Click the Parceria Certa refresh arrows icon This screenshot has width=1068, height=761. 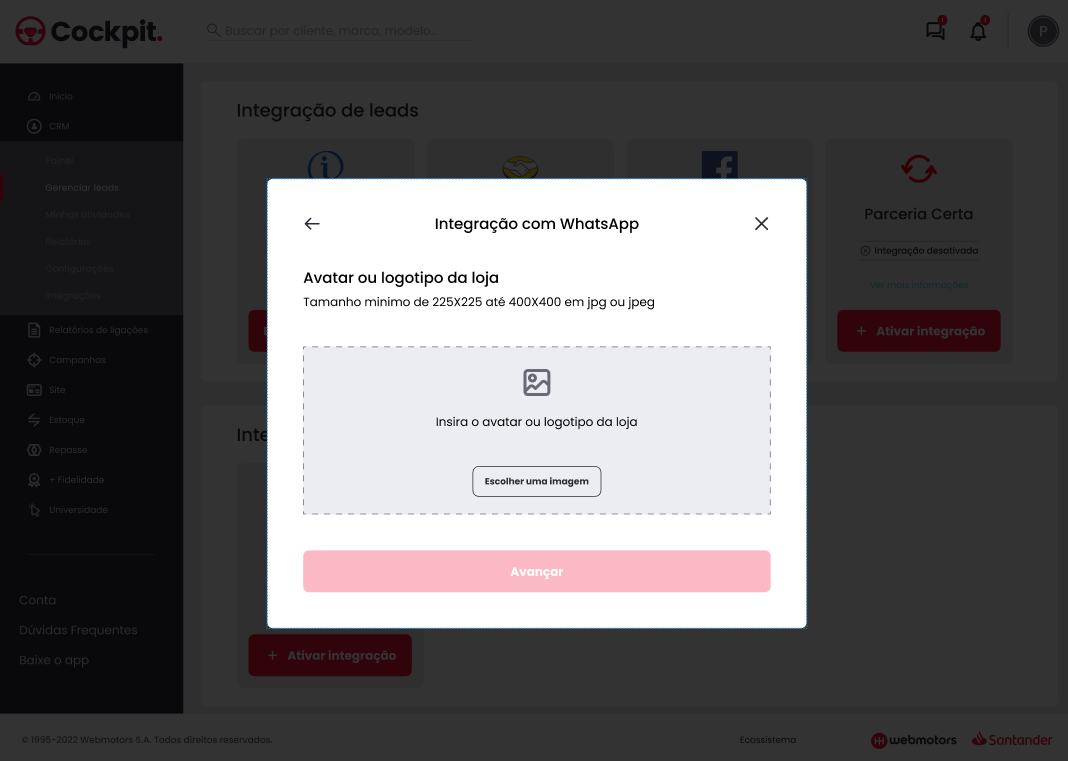[919, 168]
